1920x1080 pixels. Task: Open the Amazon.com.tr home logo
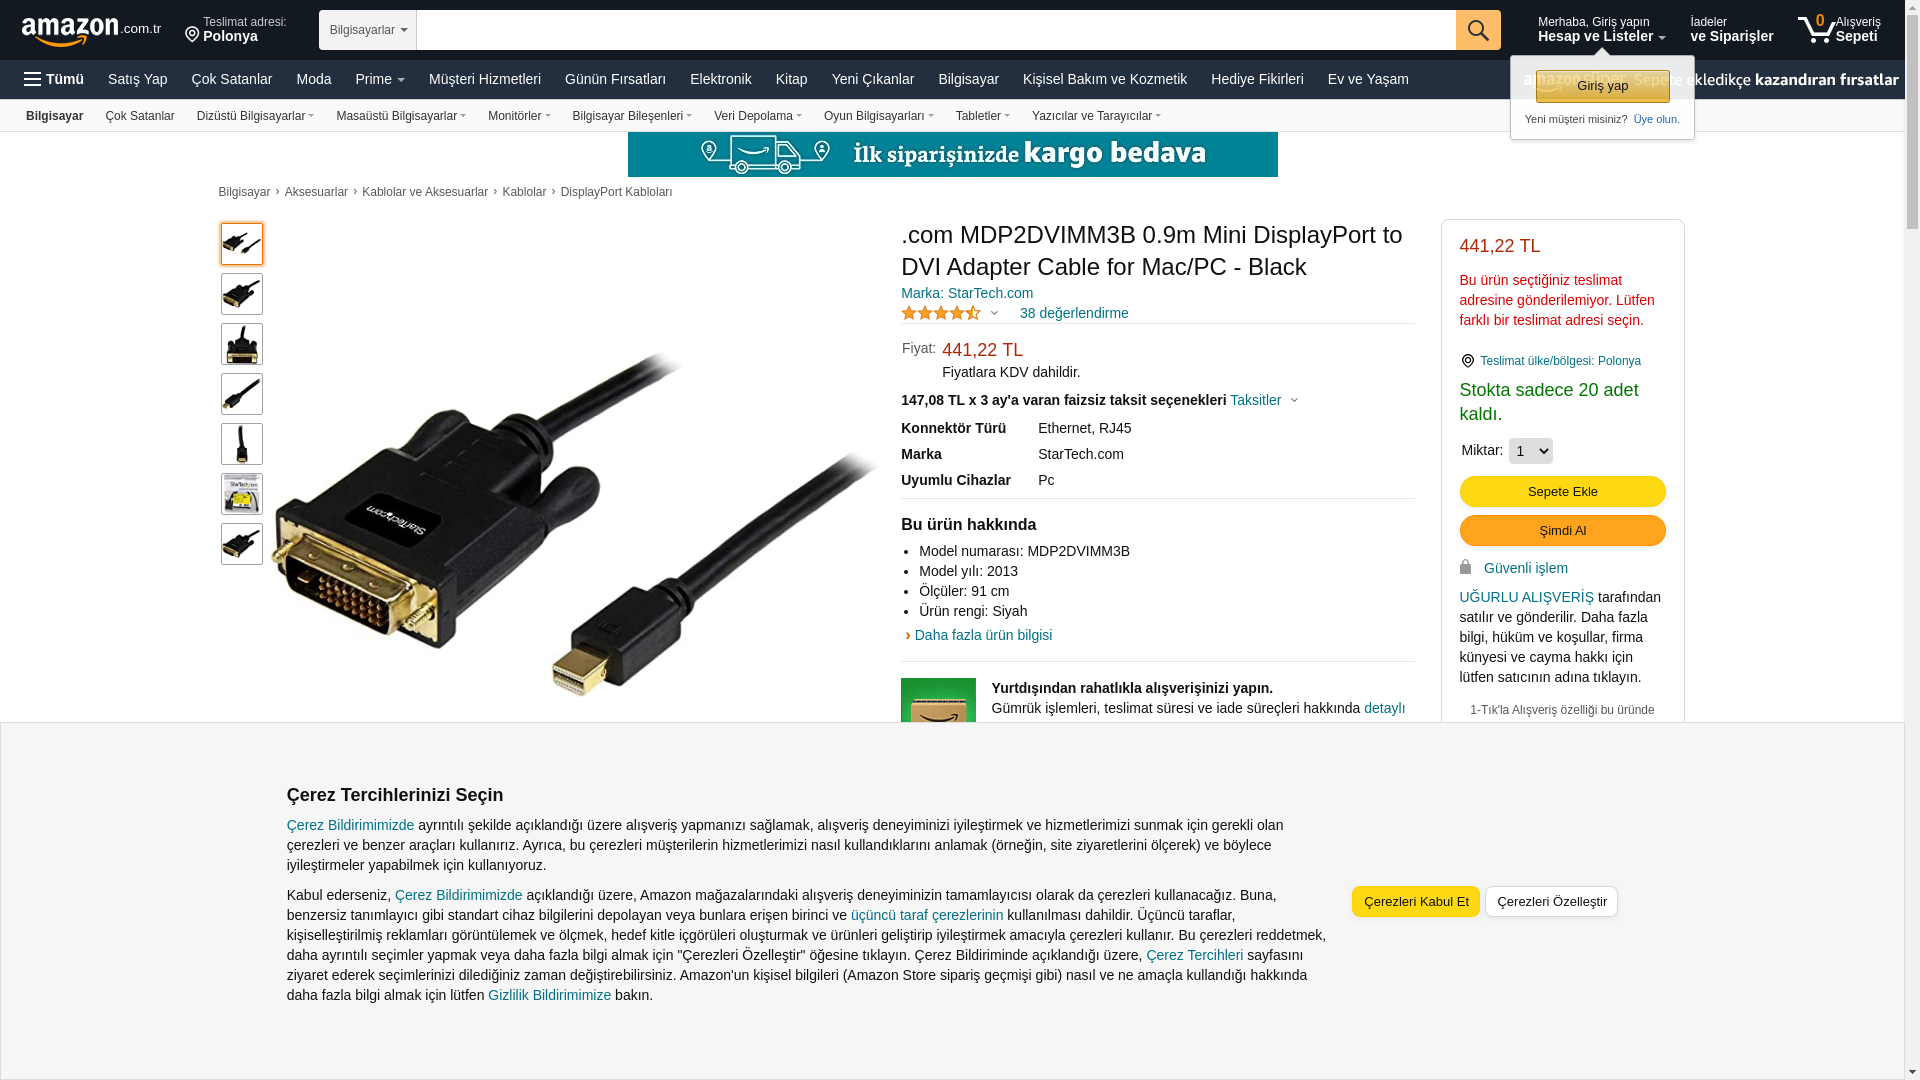tap(91, 31)
